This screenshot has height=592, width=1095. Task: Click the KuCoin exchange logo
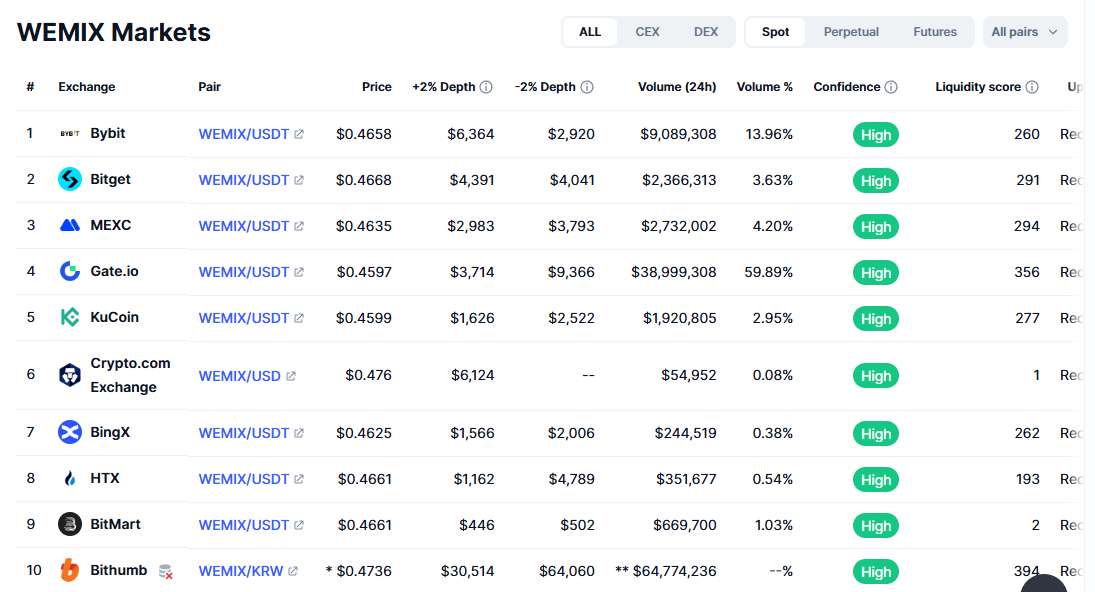[70, 317]
